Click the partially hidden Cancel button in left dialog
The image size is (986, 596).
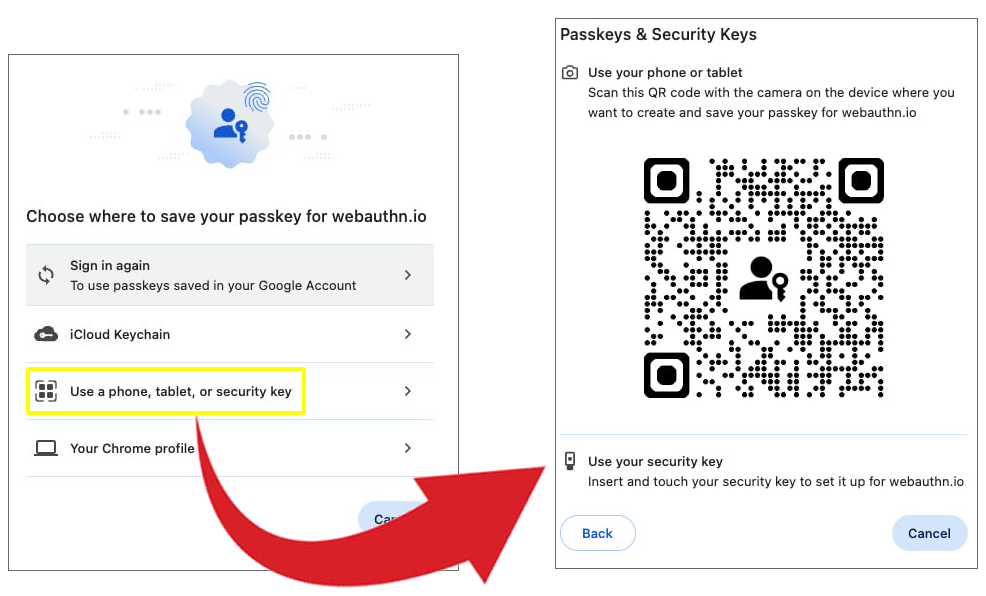coord(381,517)
